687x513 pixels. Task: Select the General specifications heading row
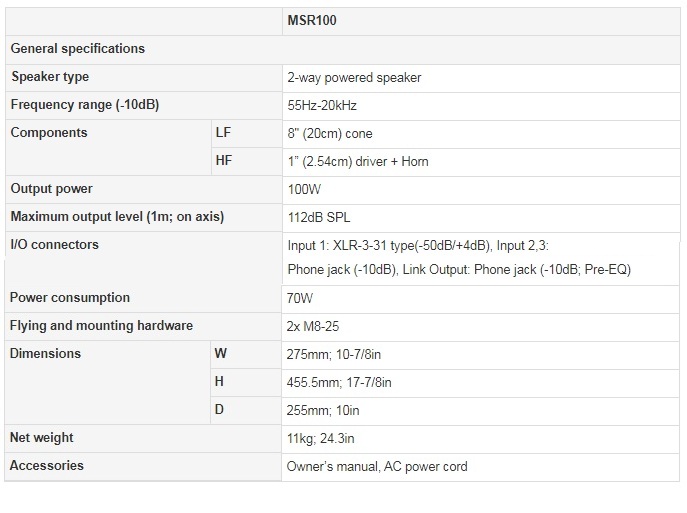click(343, 50)
